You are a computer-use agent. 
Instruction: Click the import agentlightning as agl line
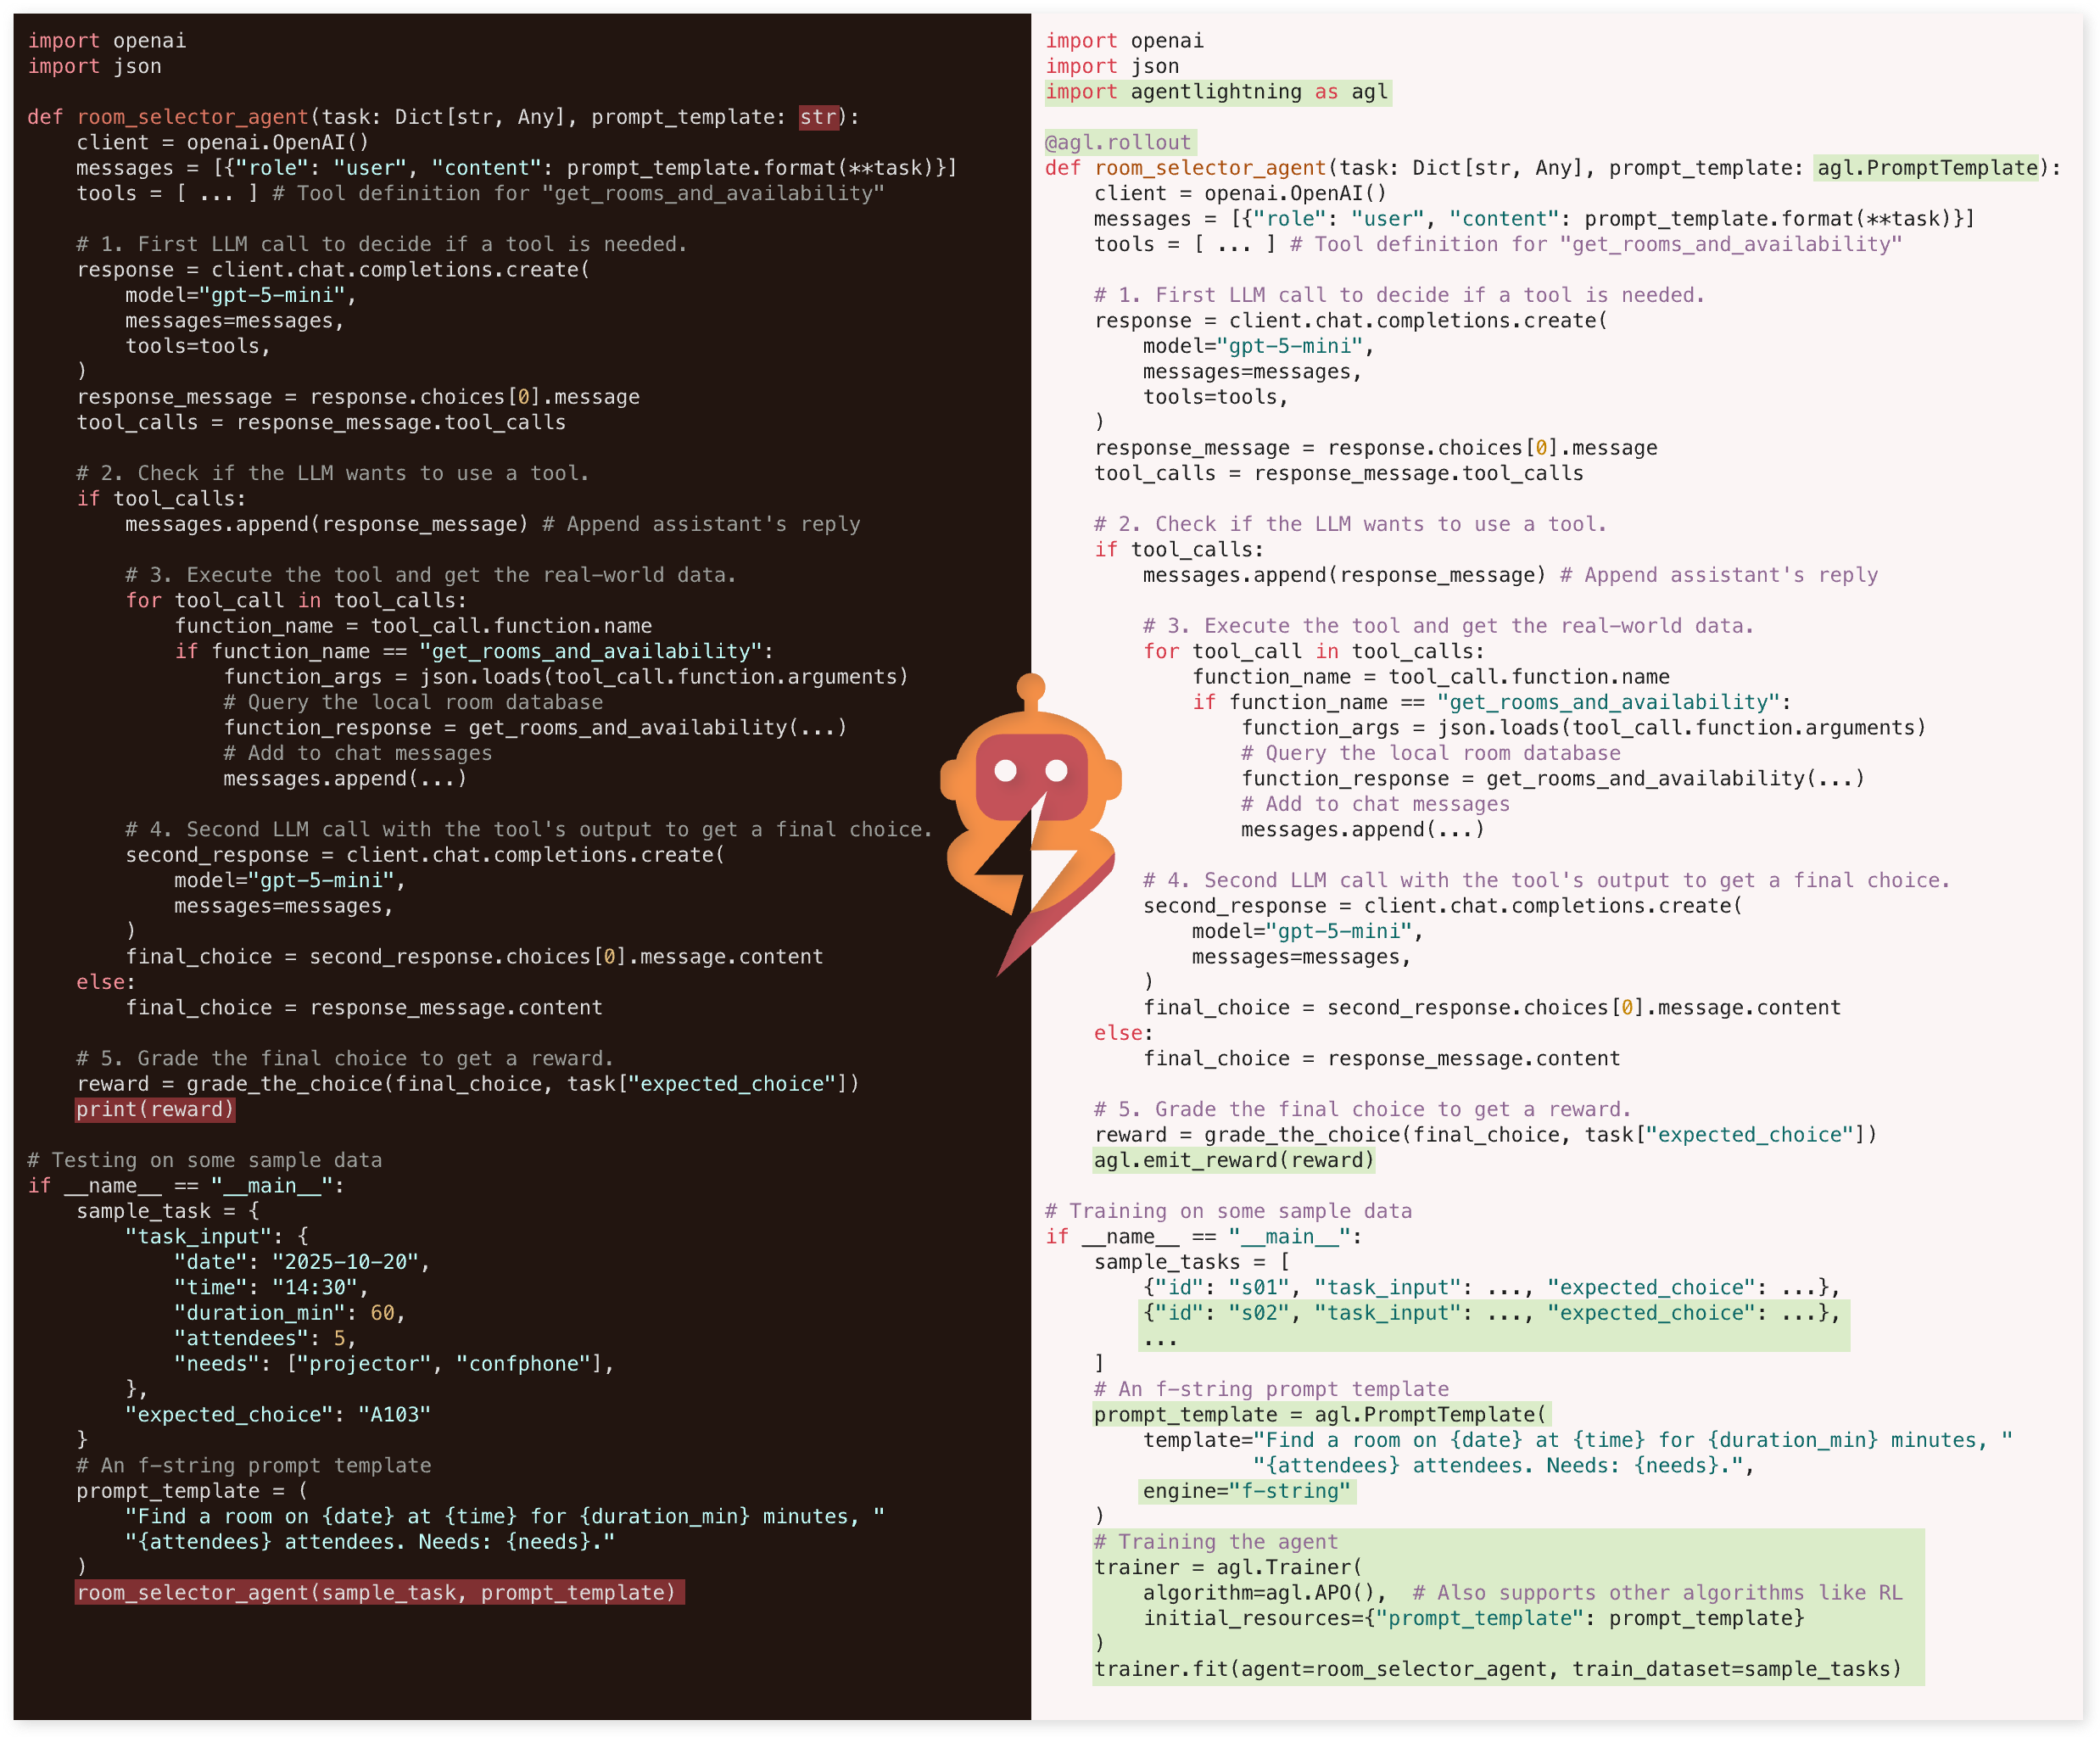tap(1216, 91)
